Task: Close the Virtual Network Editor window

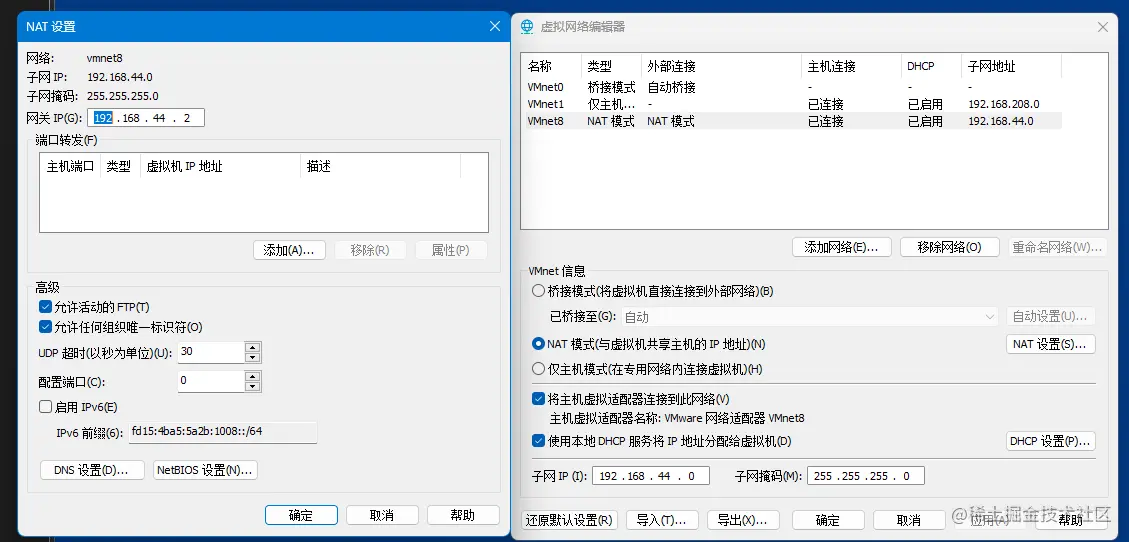Action: [1102, 27]
